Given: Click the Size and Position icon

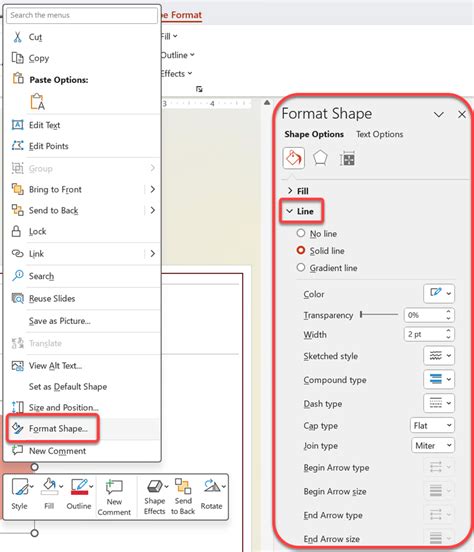Looking at the screenshot, I should [x=18, y=407].
